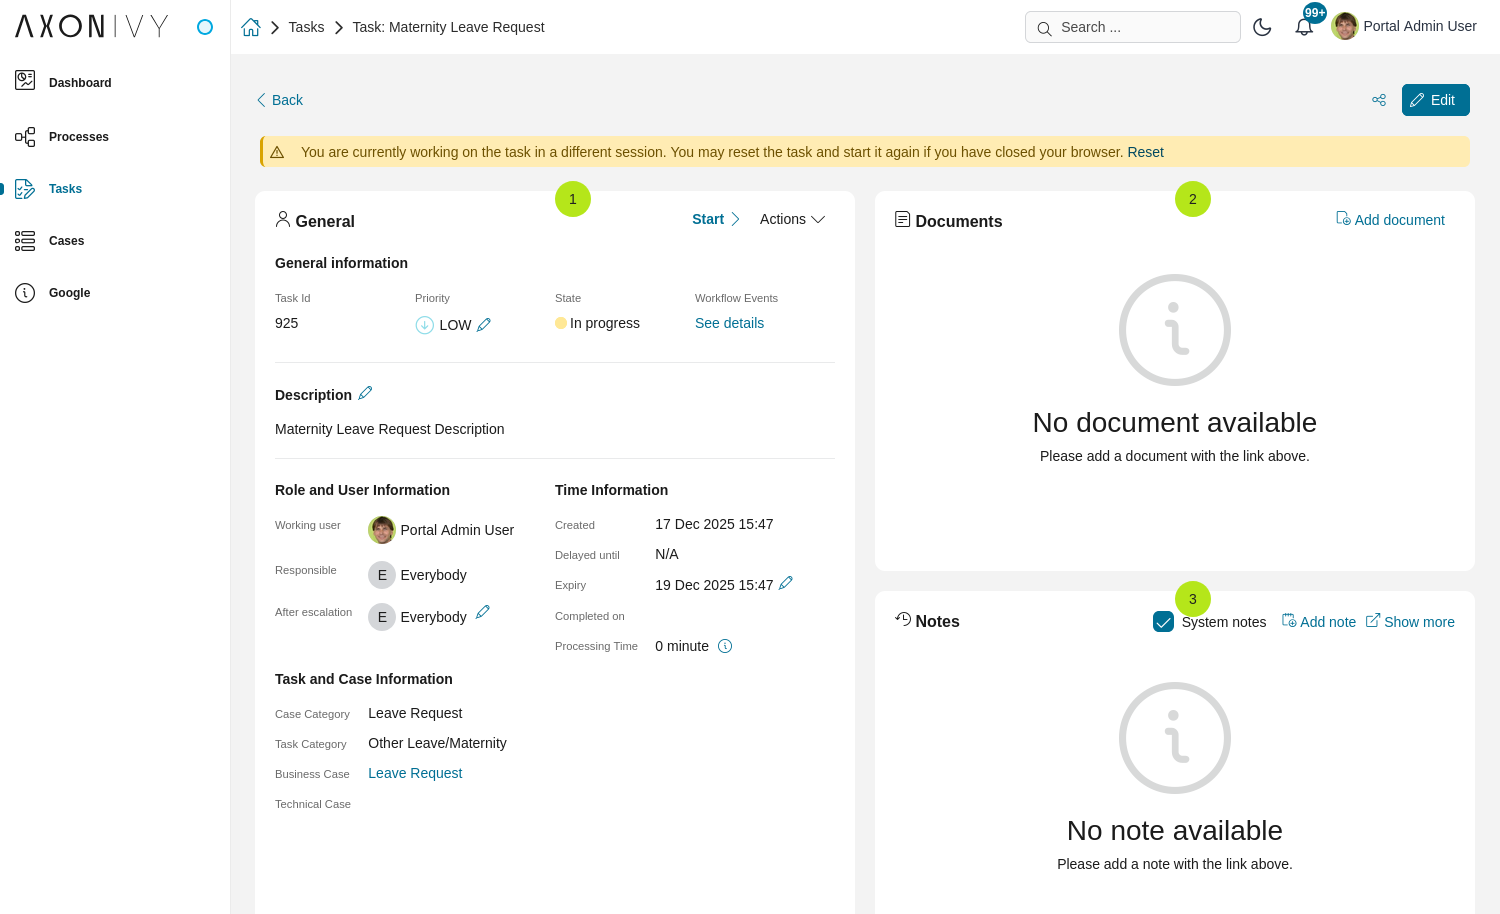Toggle dark mode moon icon

coord(1262,27)
